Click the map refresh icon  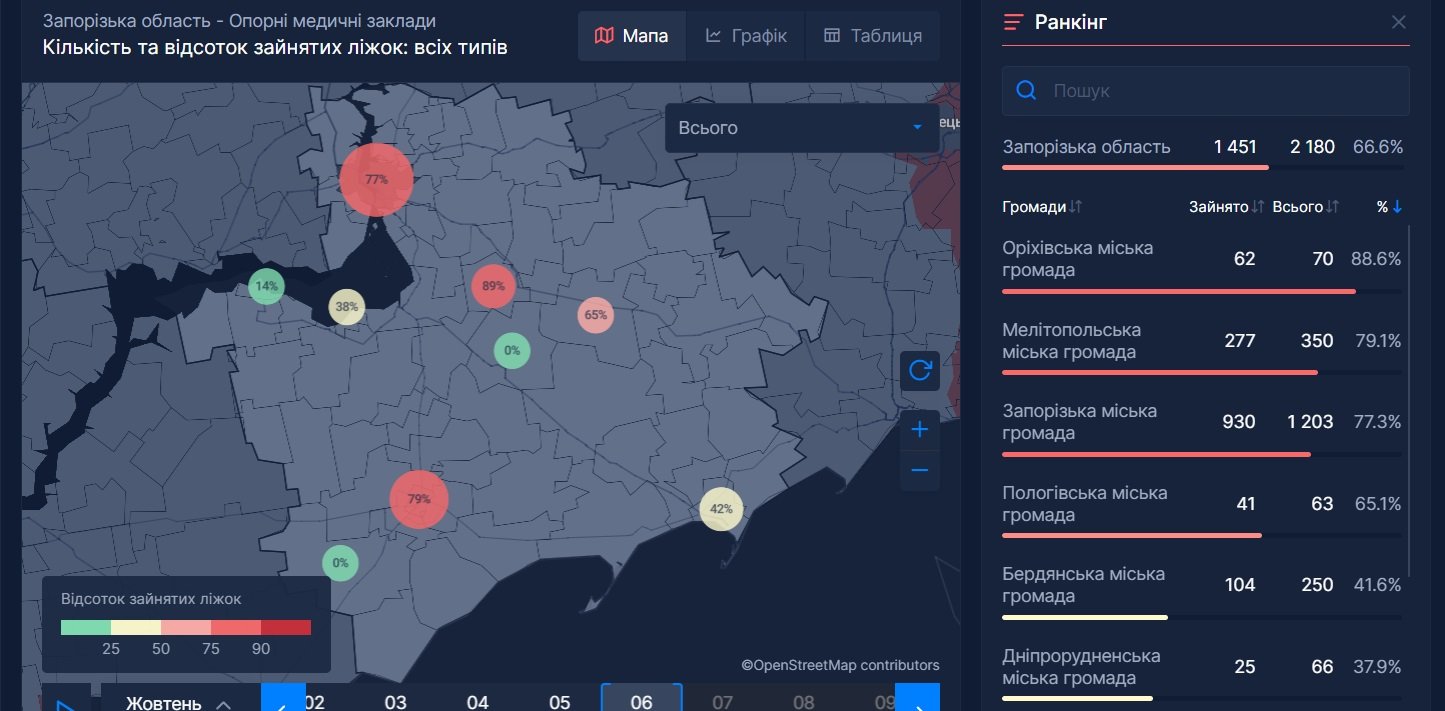coord(920,371)
